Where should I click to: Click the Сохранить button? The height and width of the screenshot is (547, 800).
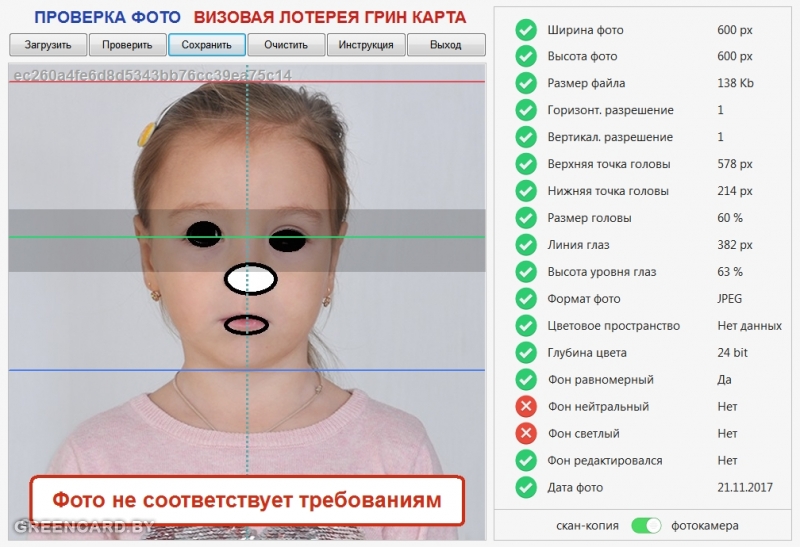207,45
